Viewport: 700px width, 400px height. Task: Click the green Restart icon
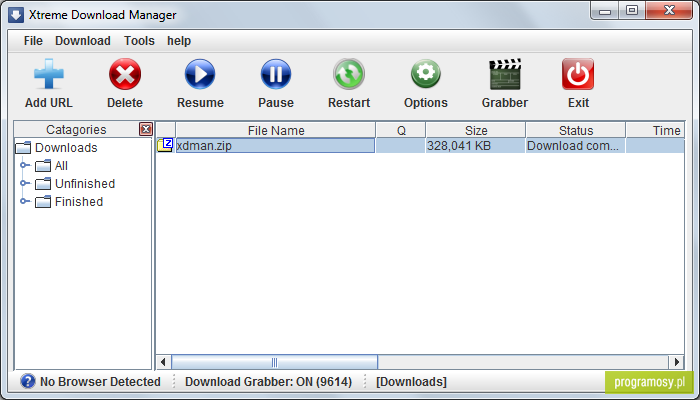[x=349, y=74]
